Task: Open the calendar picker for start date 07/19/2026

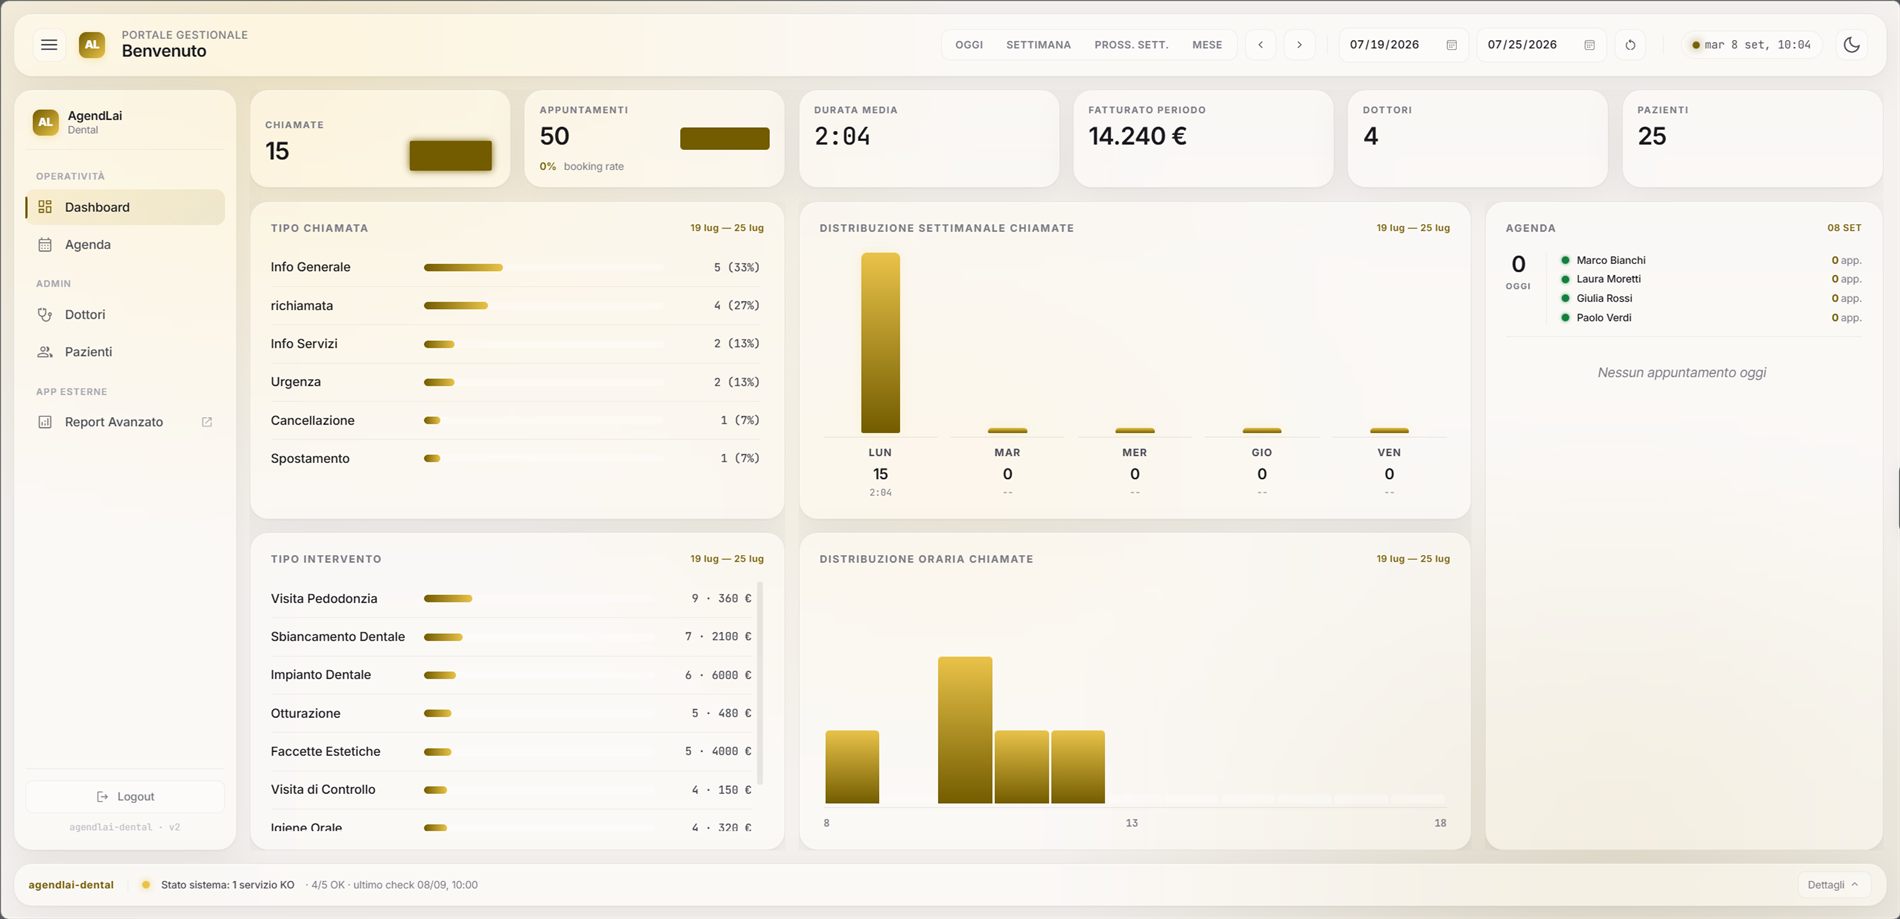Action: [1452, 45]
